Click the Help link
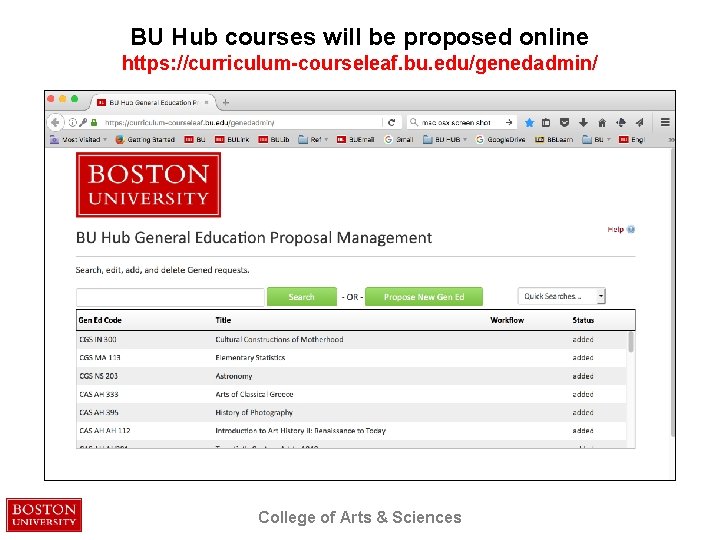The height and width of the screenshot is (540, 720). 615,229
